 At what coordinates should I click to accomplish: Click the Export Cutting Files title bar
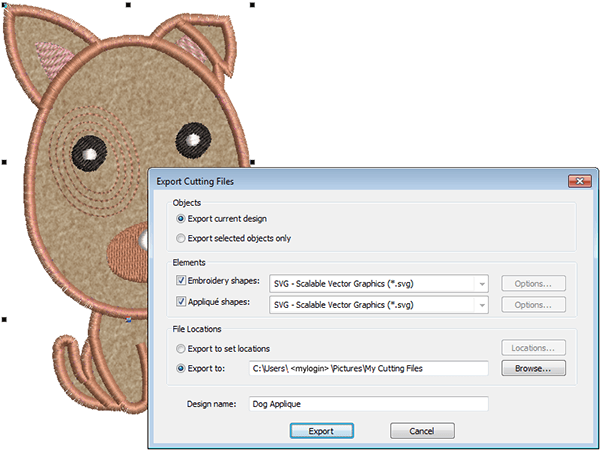point(350,181)
